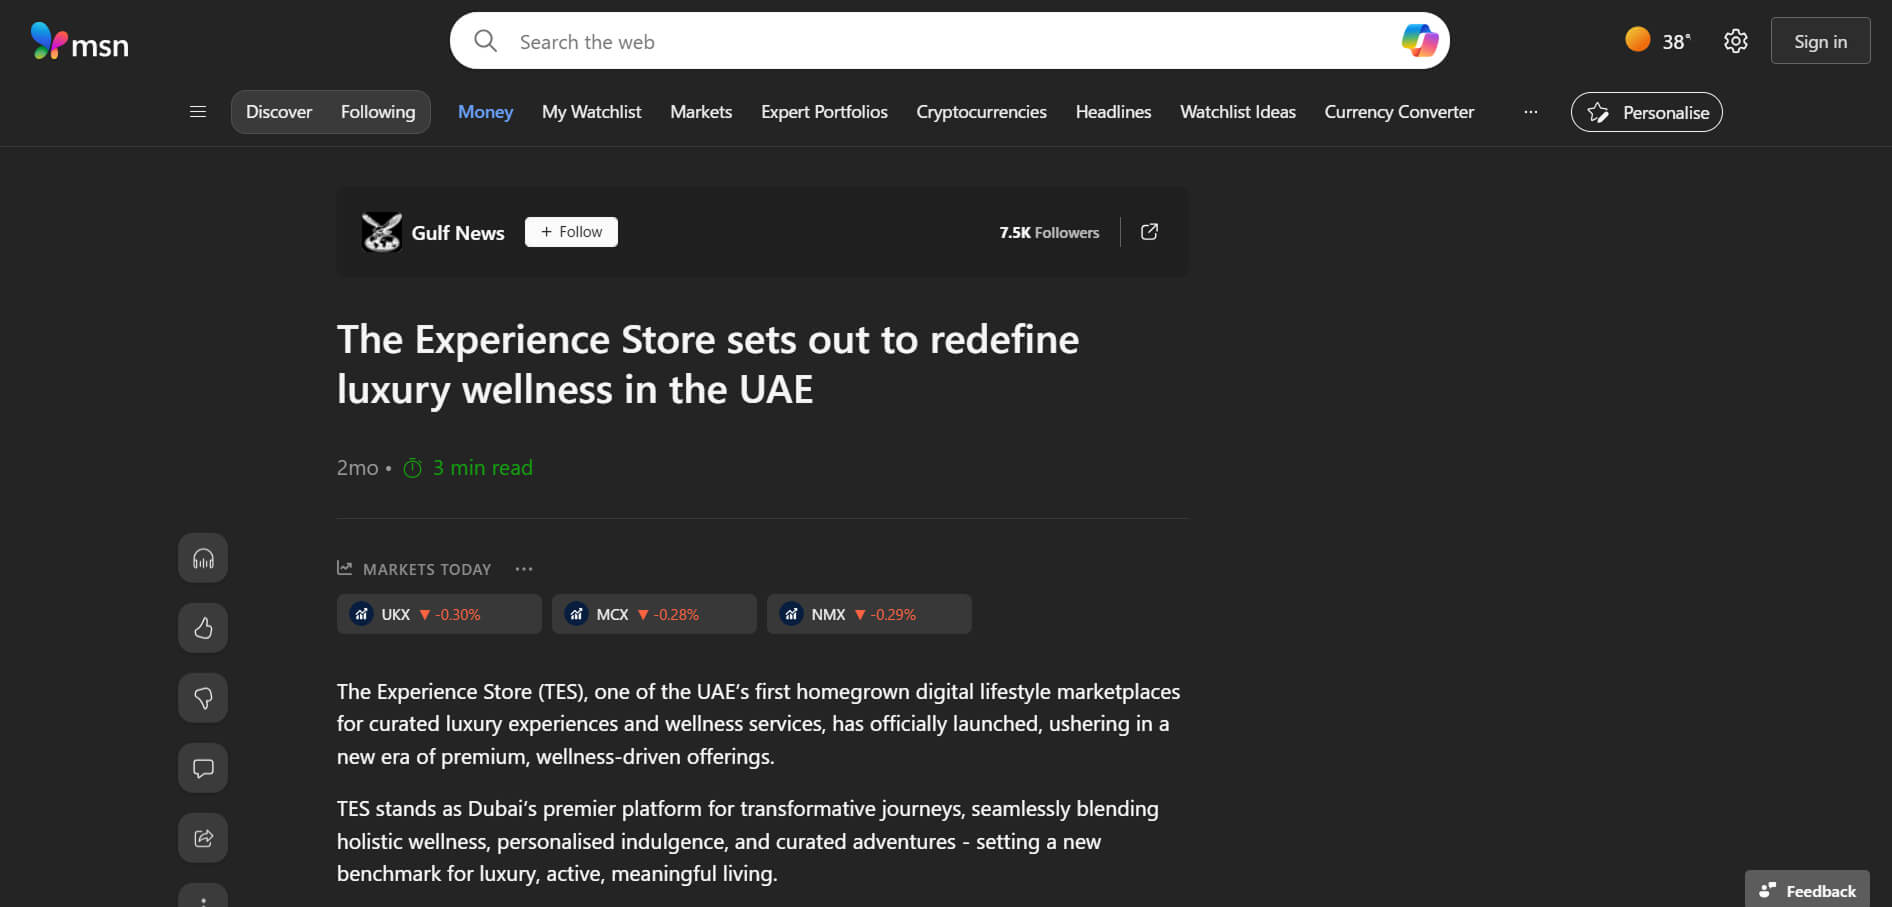
Task: Open the settings gear
Action: [x=1735, y=41]
